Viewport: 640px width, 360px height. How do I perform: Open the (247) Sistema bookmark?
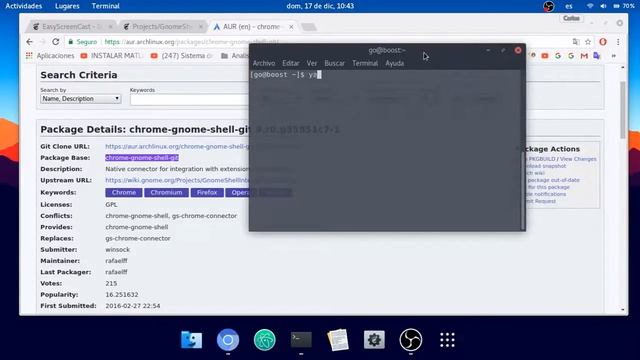tap(182, 56)
